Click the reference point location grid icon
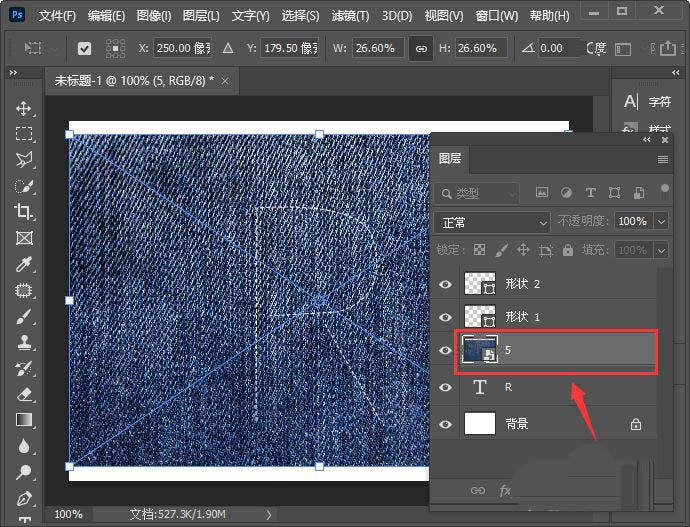The image size is (690, 527). pos(115,48)
